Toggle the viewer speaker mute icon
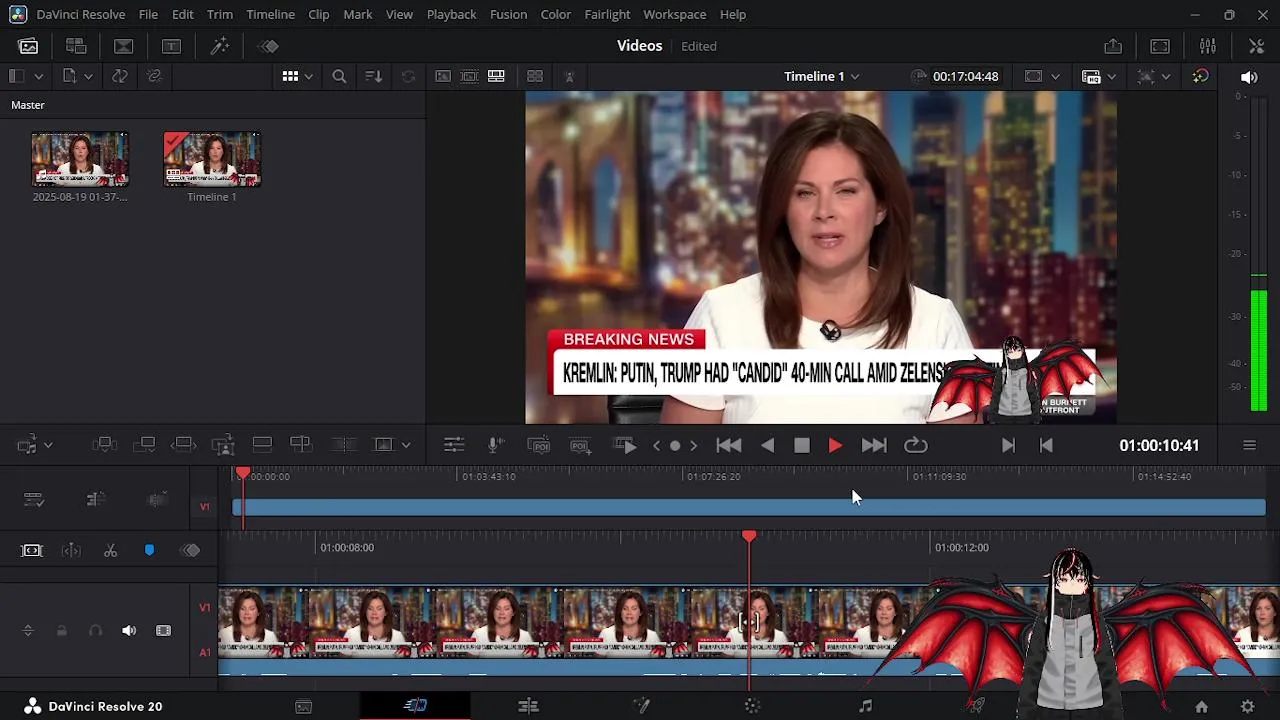Screen dimensions: 1280x720 1249,76
